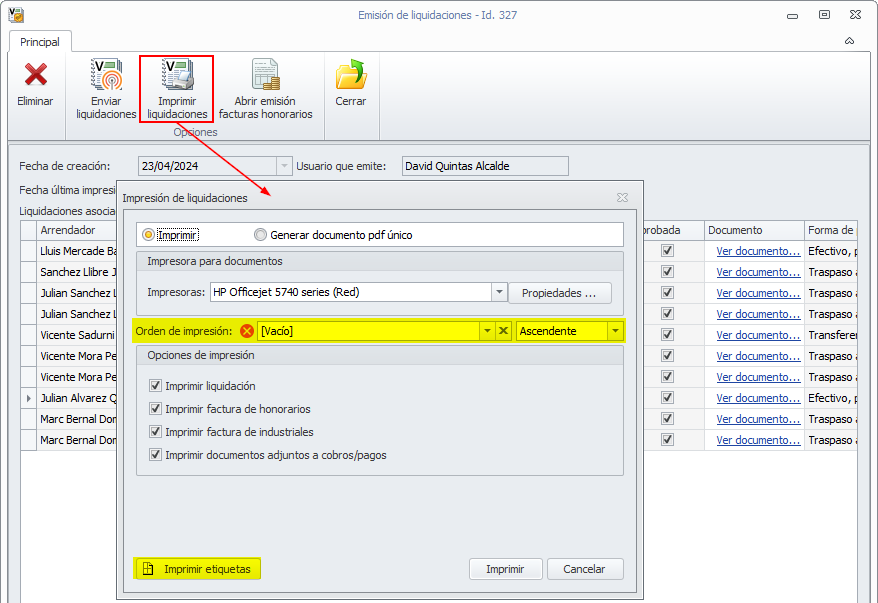Open Ver documento link in Julian Alvarez row
This screenshot has width=878, height=603.
tap(758, 398)
